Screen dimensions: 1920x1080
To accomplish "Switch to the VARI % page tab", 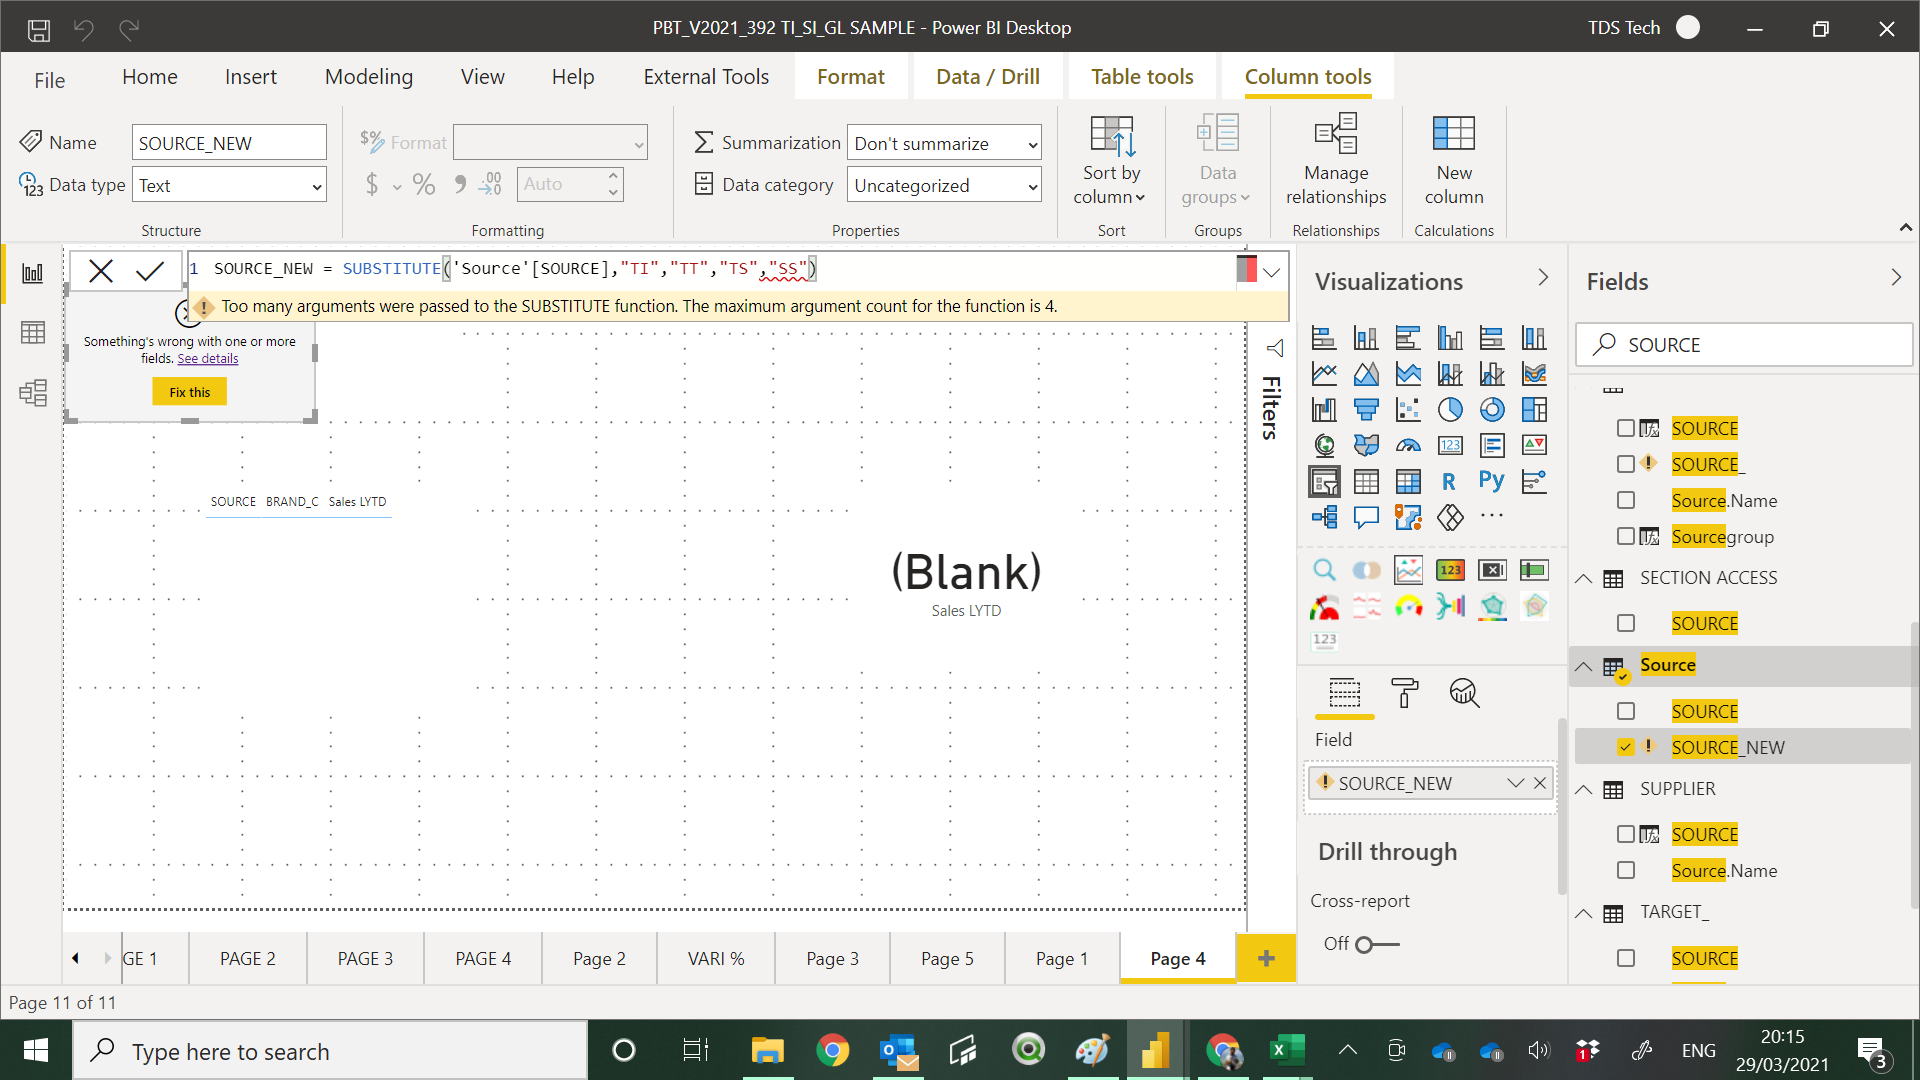I will [x=716, y=958].
